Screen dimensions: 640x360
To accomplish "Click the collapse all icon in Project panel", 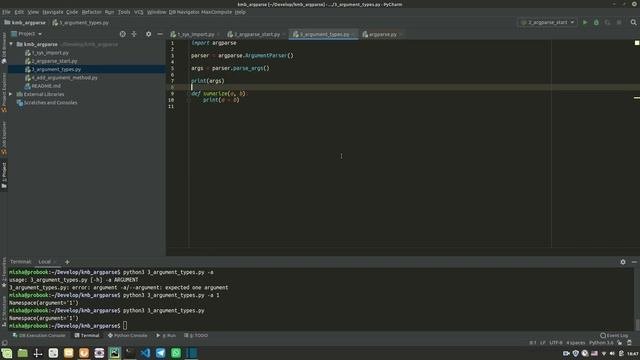I will pyautogui.click(x=134, y=34).
